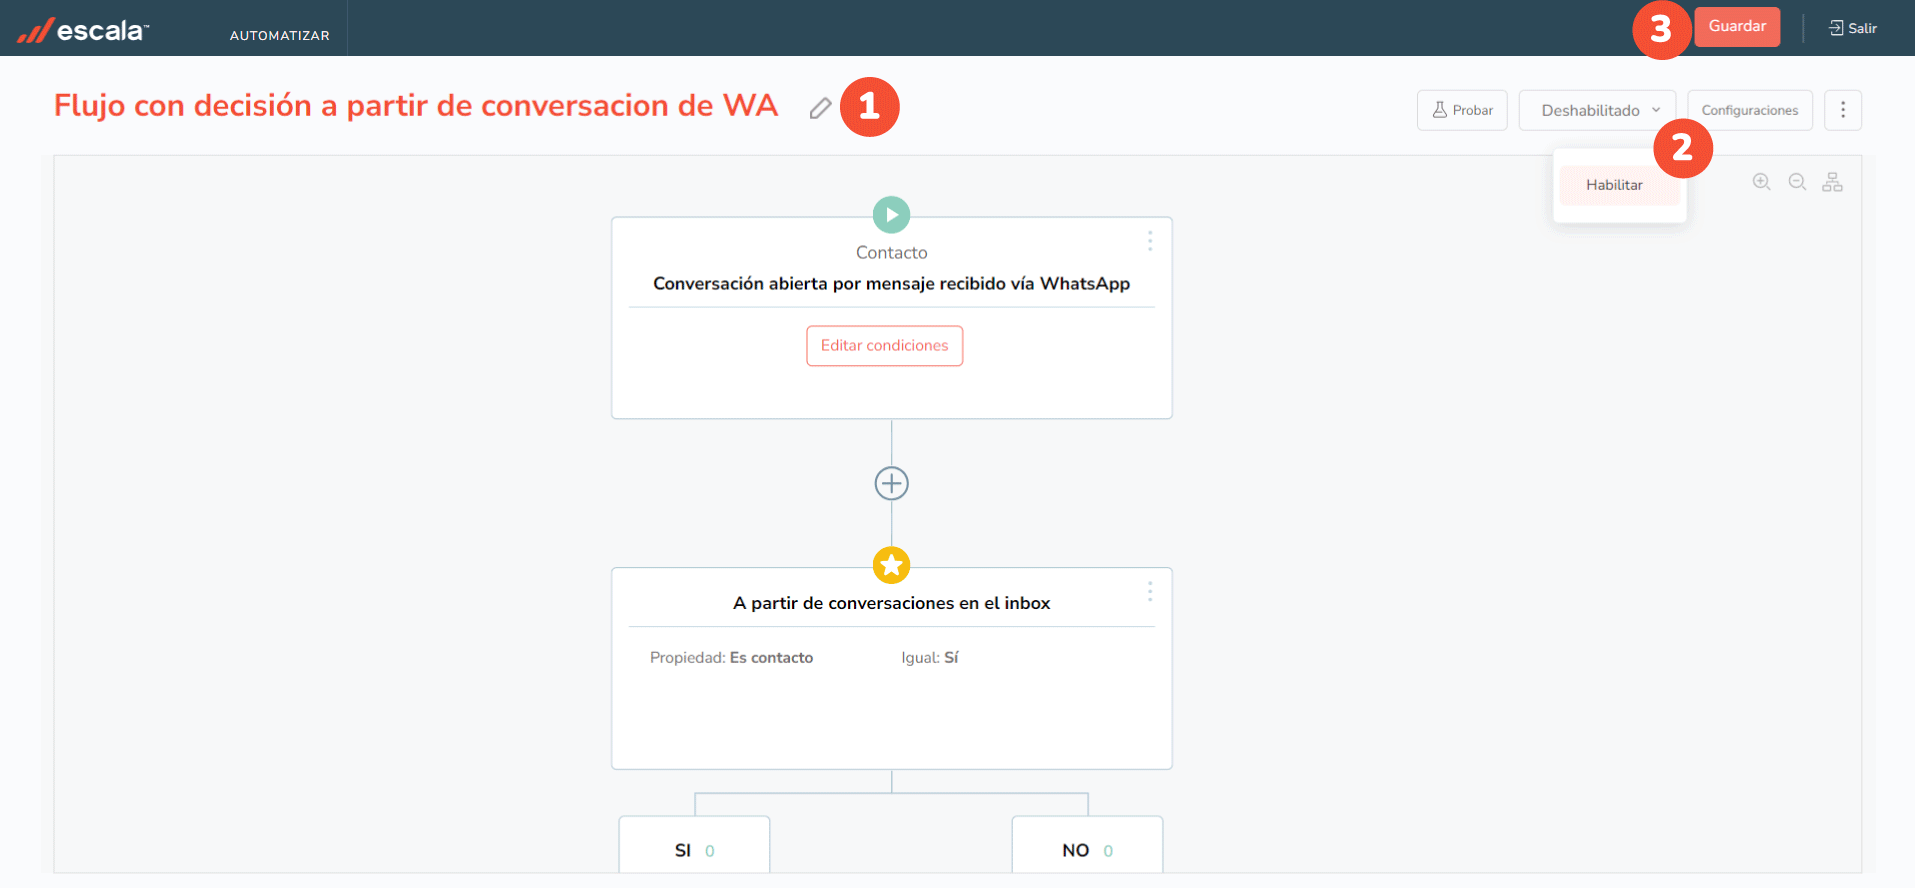Viewport: 1915px width, 888px height.
Task: Save the flow with Guardar button
Action: pyautogui.click(x=1737, y=27)
